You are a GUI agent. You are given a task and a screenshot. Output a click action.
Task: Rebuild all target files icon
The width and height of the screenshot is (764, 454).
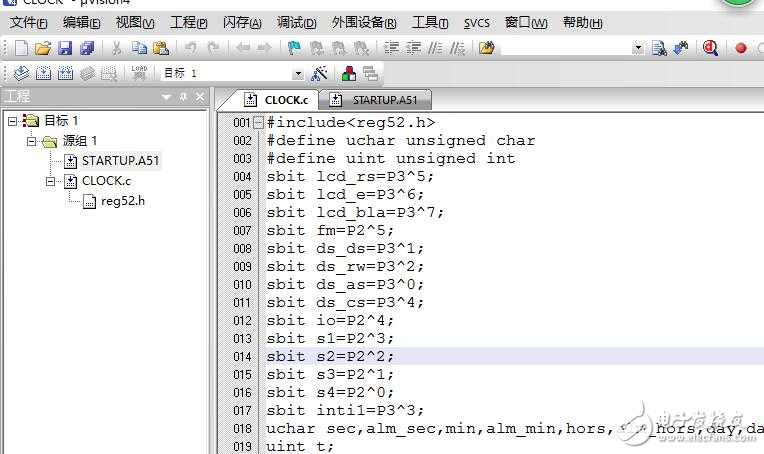(x=65, y=73)
